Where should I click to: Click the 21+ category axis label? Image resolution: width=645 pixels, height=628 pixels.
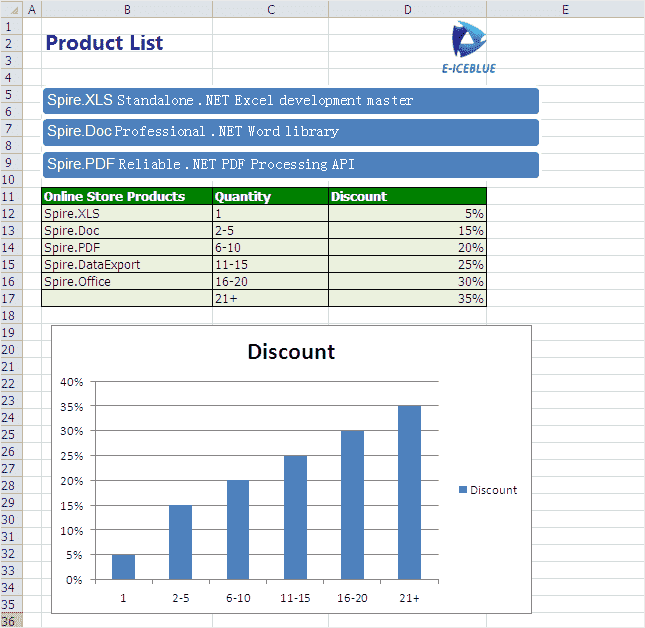coord(409,598)
